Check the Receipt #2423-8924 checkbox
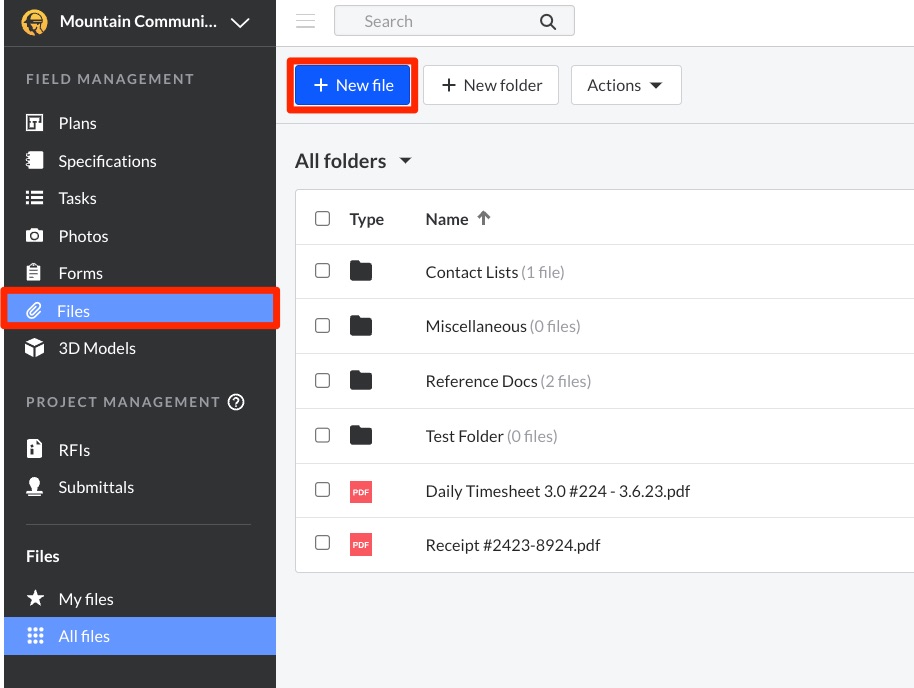The width and height of the screenshot is (914, 688). (x=322, y=542)
